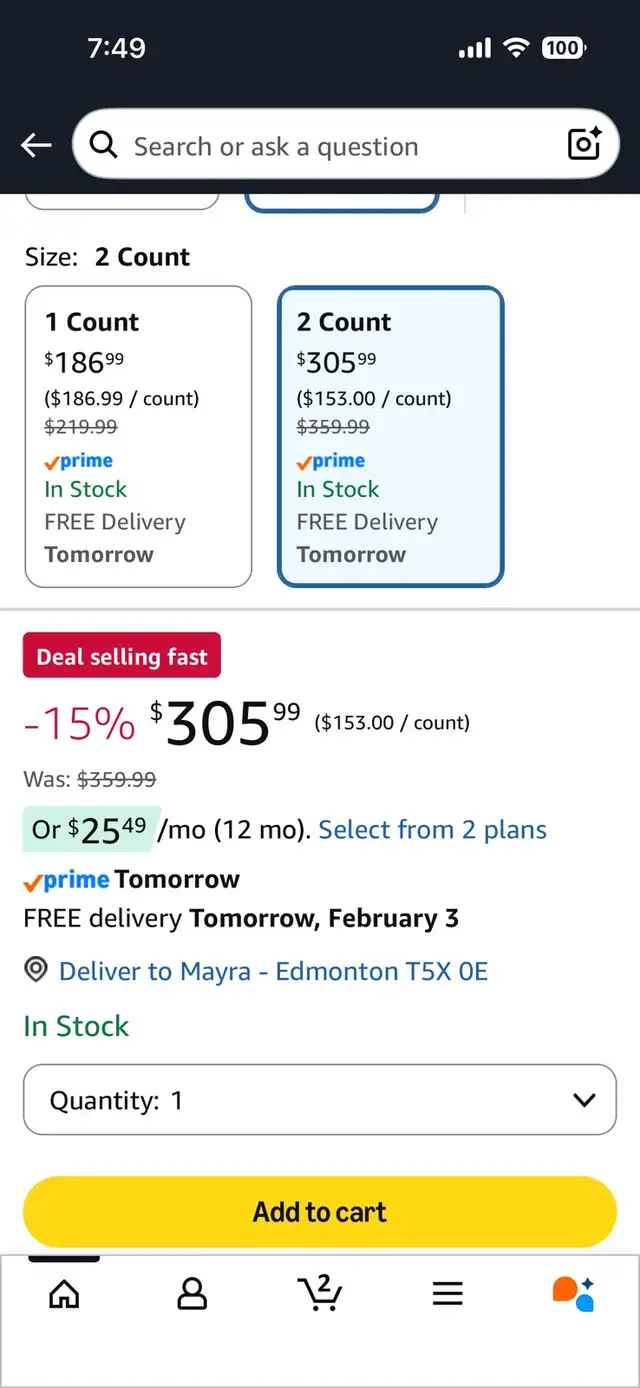Tap the search or ask input field
The height and width of the screenshot is (1388, 640).
[330, 146]
